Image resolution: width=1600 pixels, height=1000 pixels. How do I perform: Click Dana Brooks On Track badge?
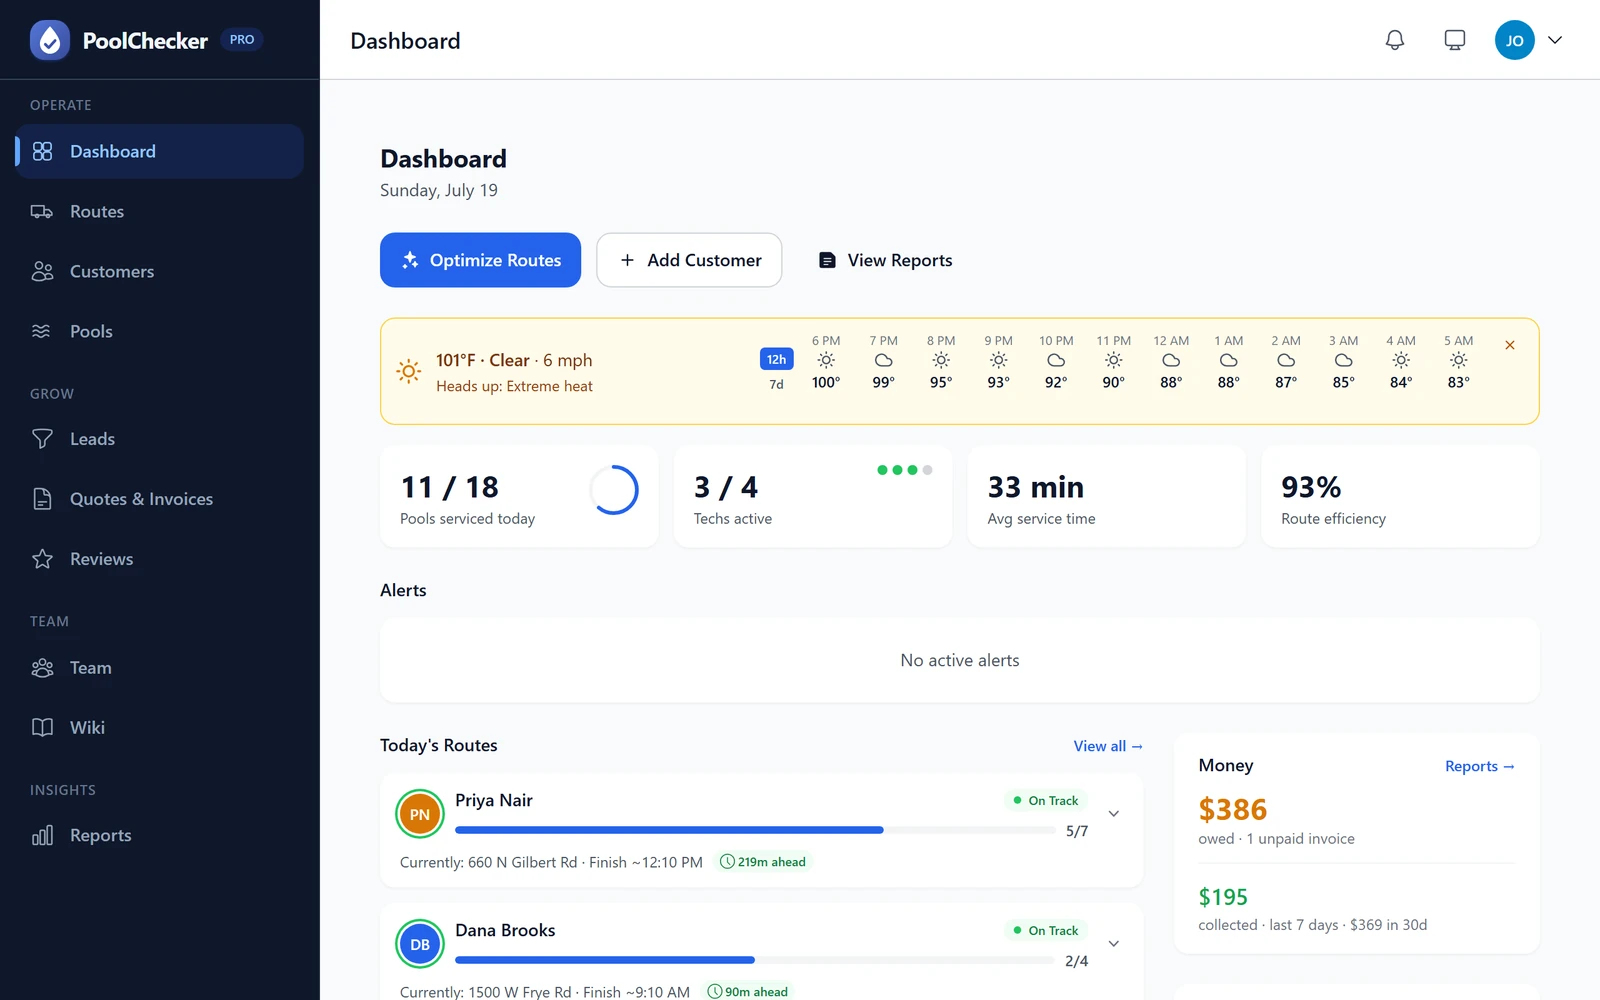(1045, 930)
